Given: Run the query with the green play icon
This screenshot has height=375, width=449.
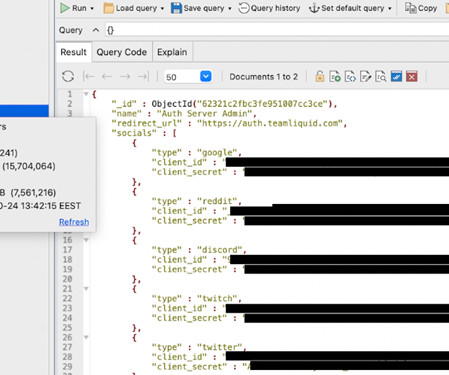Looking at the screenshot, I should click(x=65, y=8).
